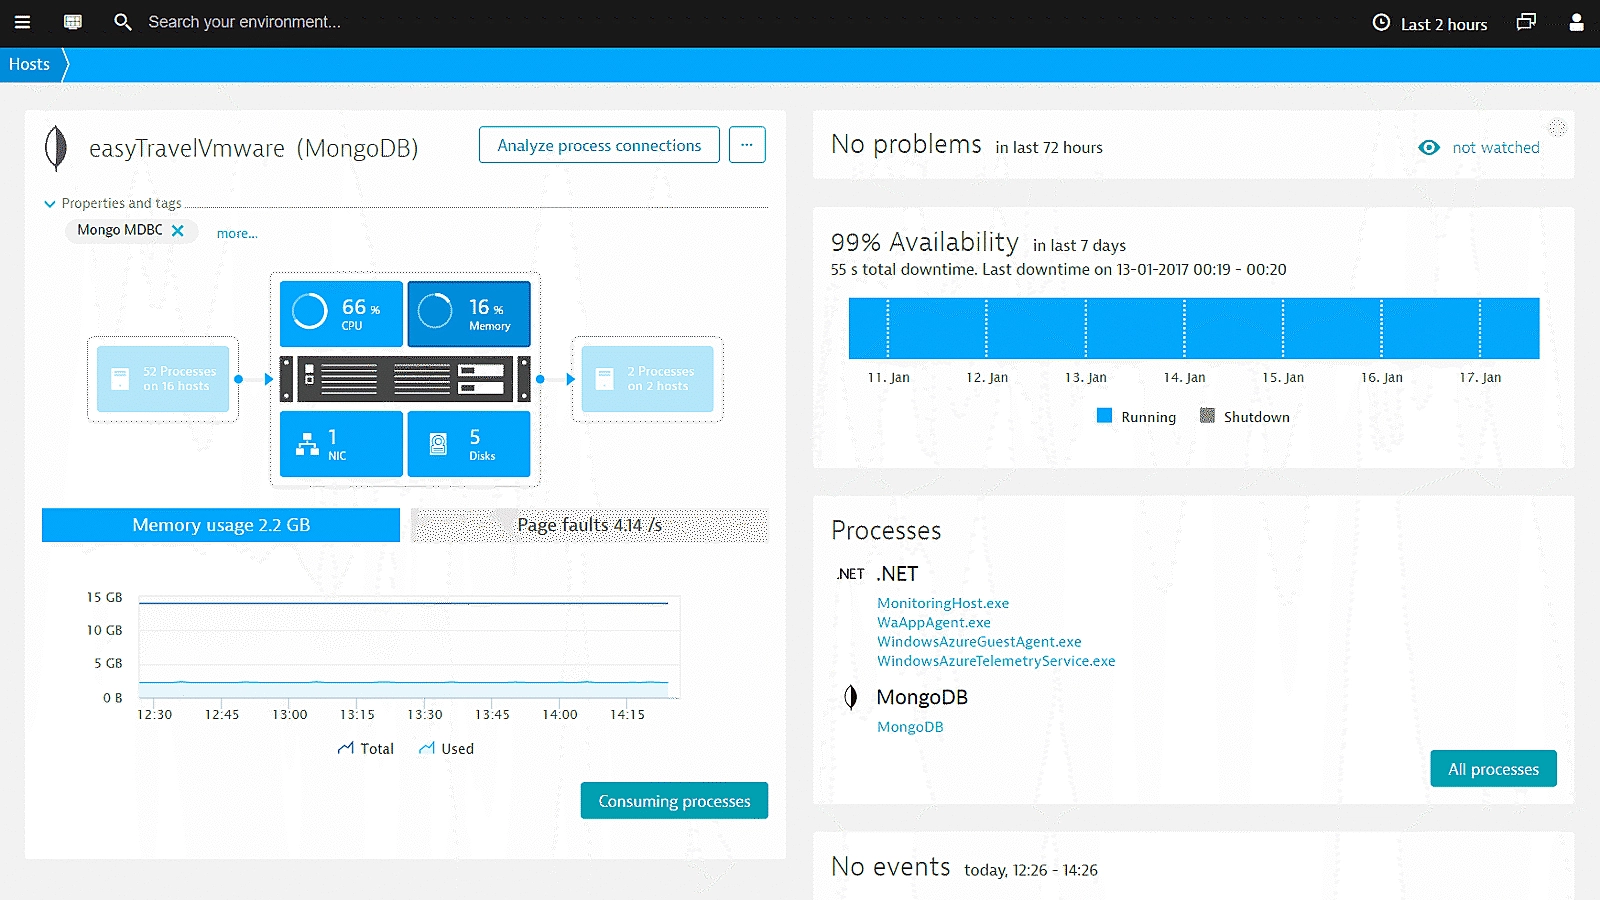Screen dimensions: 1600x900
Task: Open the more options ellipsis button
Action: (747, 145)
